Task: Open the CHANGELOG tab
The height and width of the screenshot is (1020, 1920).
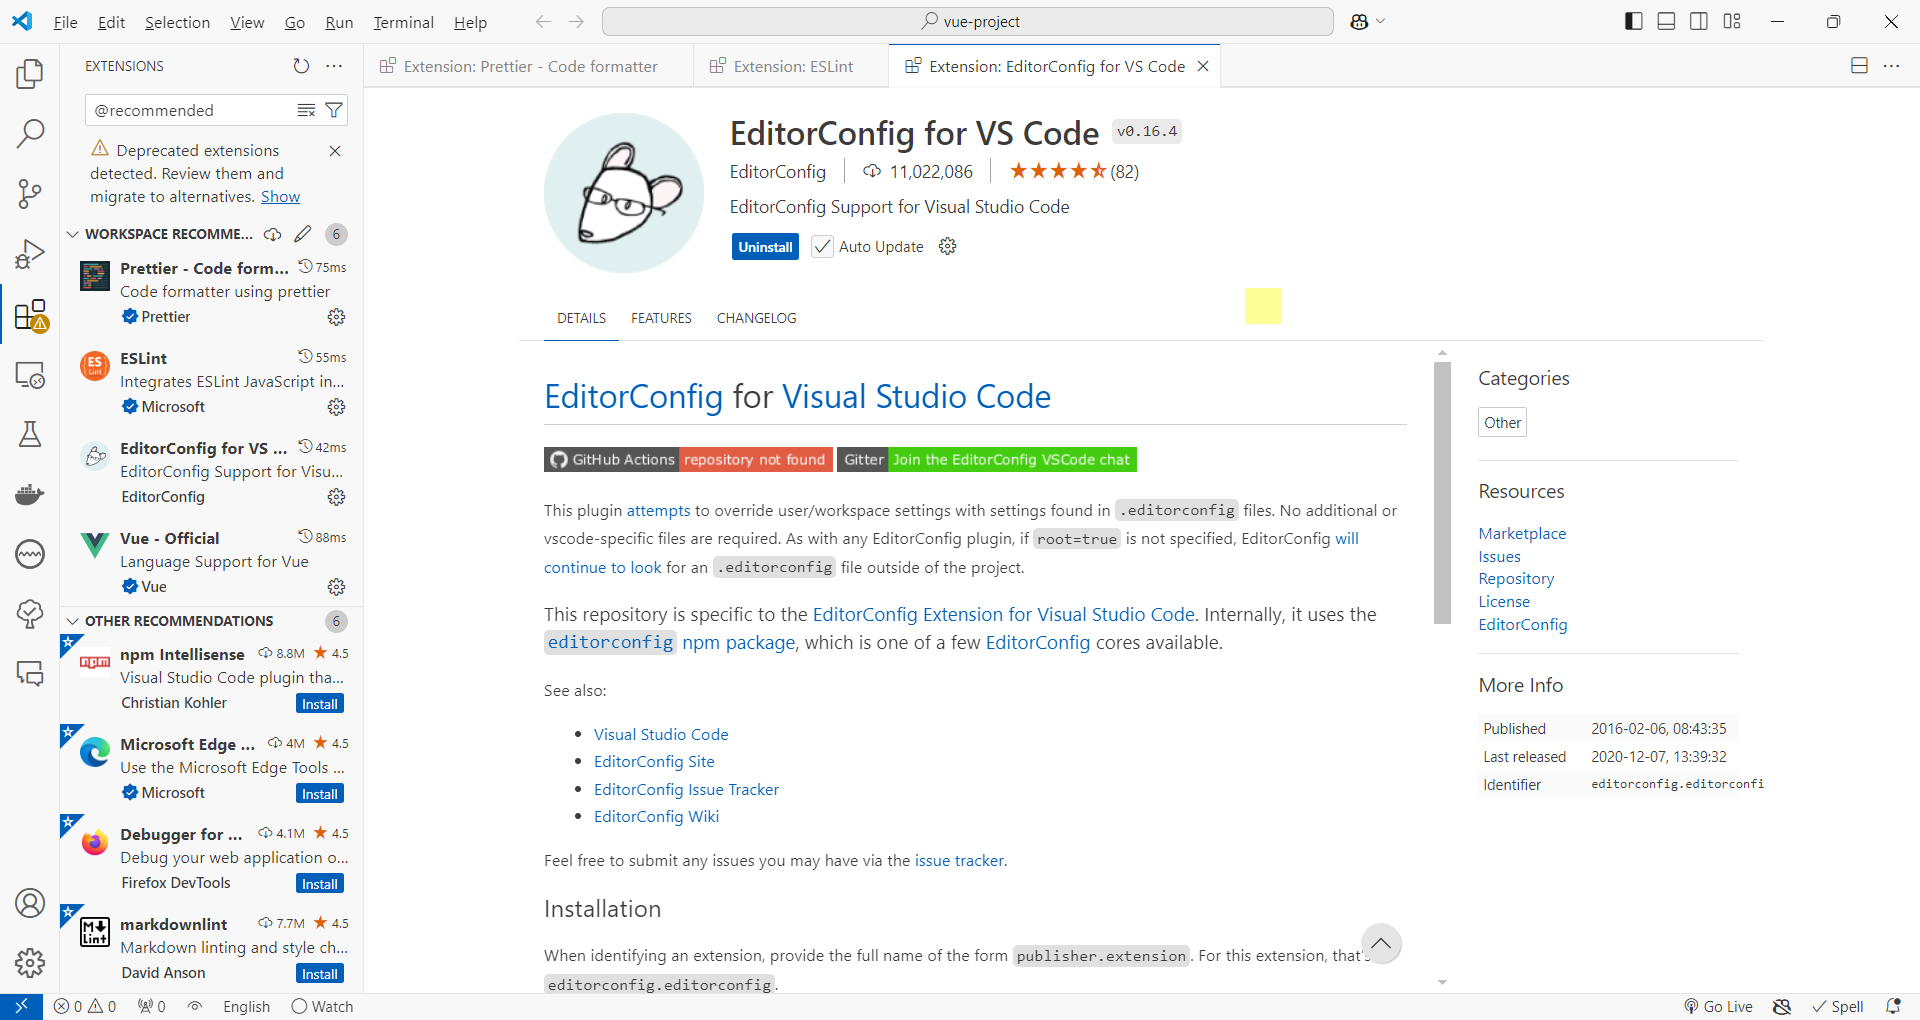Action: pyautogui.click(x=757, y=318)
